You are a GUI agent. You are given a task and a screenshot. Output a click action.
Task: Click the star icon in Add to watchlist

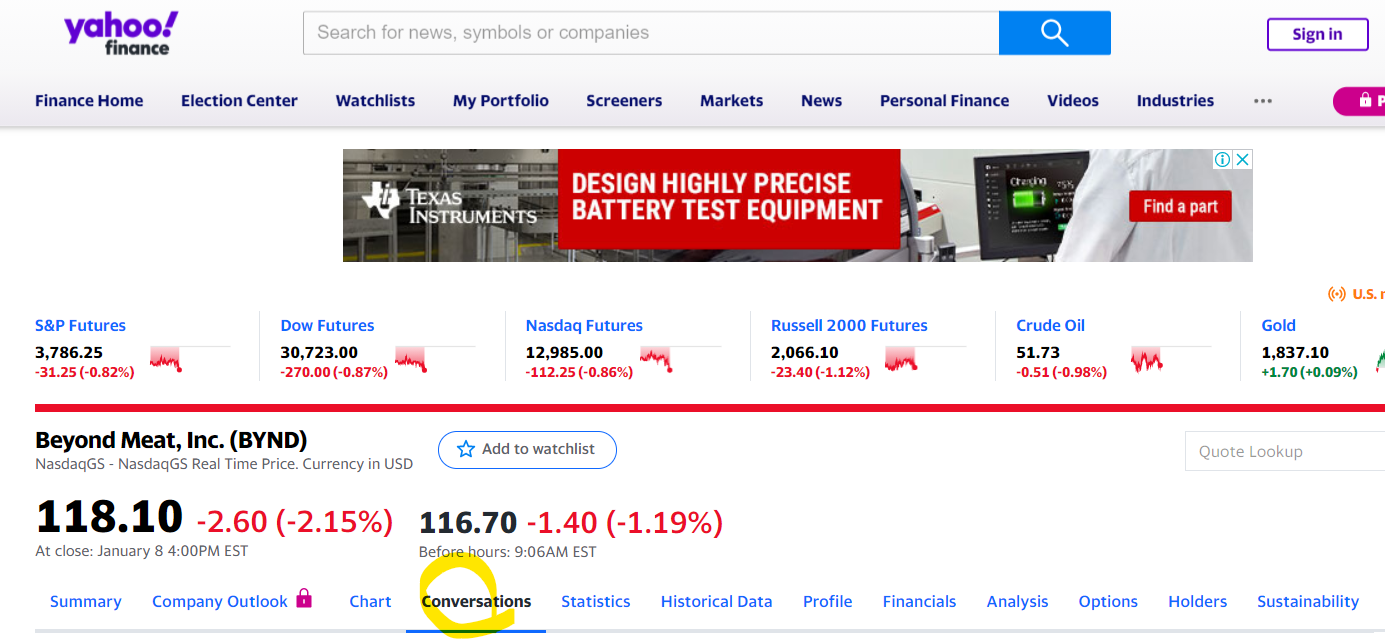click(465, 449)
